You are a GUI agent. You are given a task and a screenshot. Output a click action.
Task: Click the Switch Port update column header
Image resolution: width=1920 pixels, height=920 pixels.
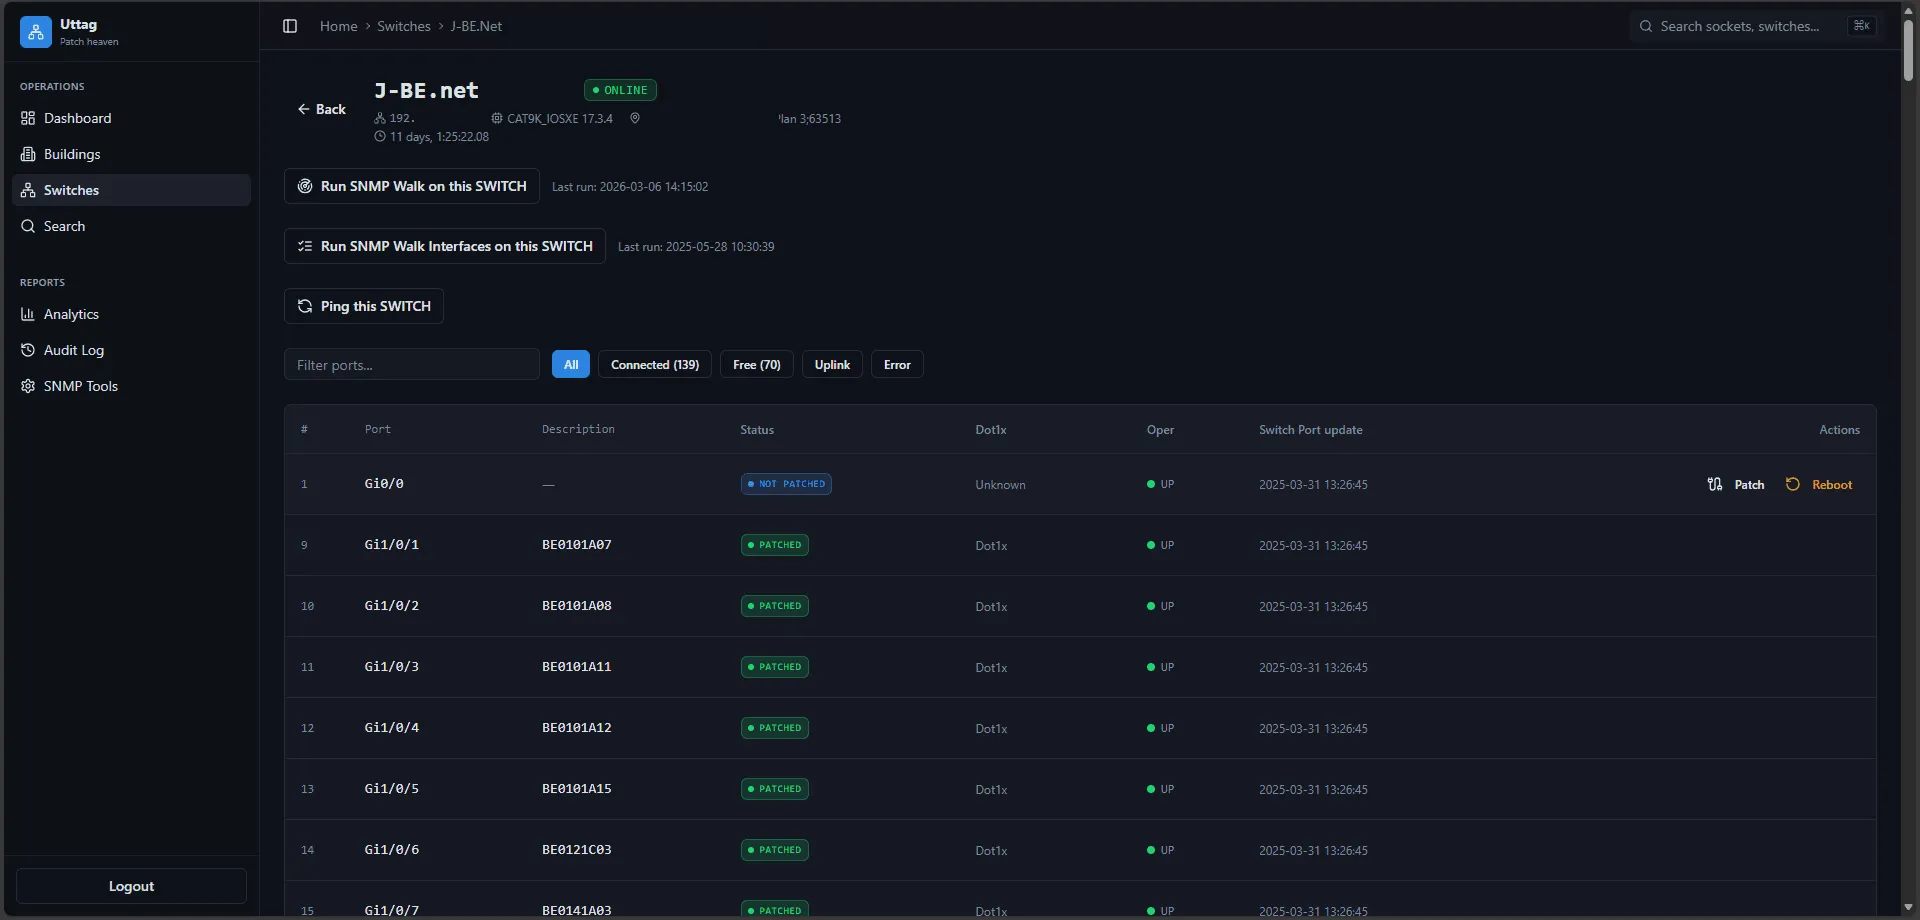[1311, 430]
